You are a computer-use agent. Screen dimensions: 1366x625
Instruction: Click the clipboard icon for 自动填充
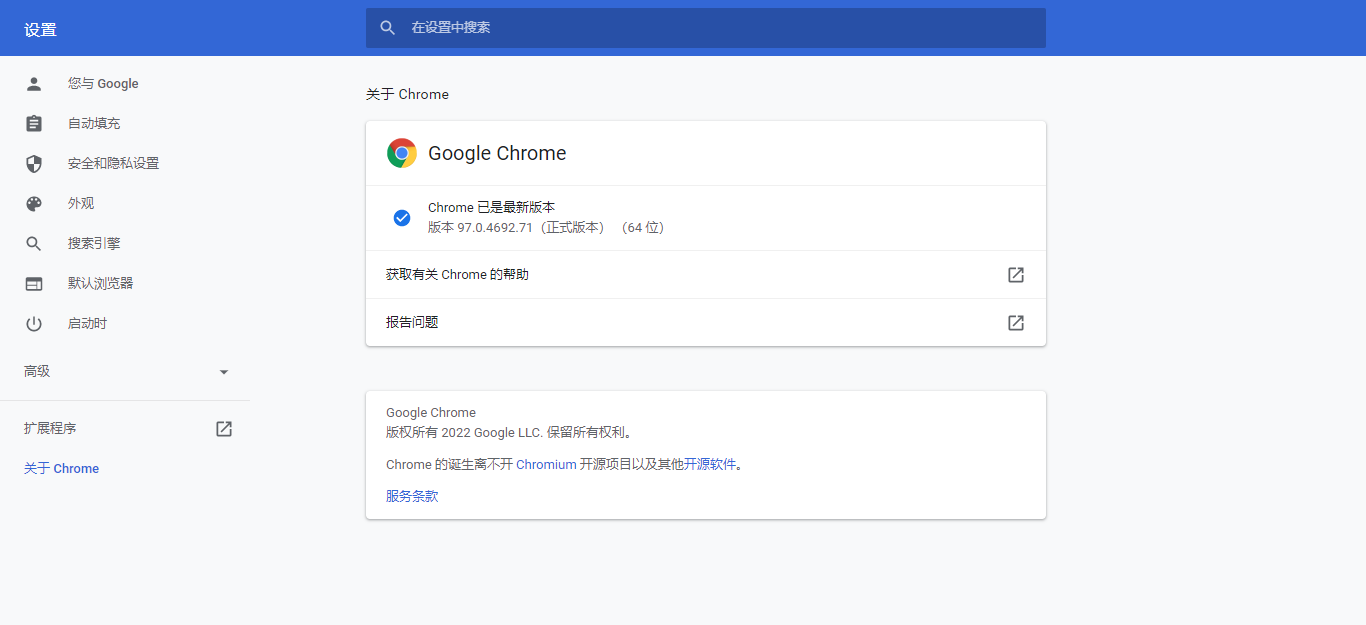(34, 124)
